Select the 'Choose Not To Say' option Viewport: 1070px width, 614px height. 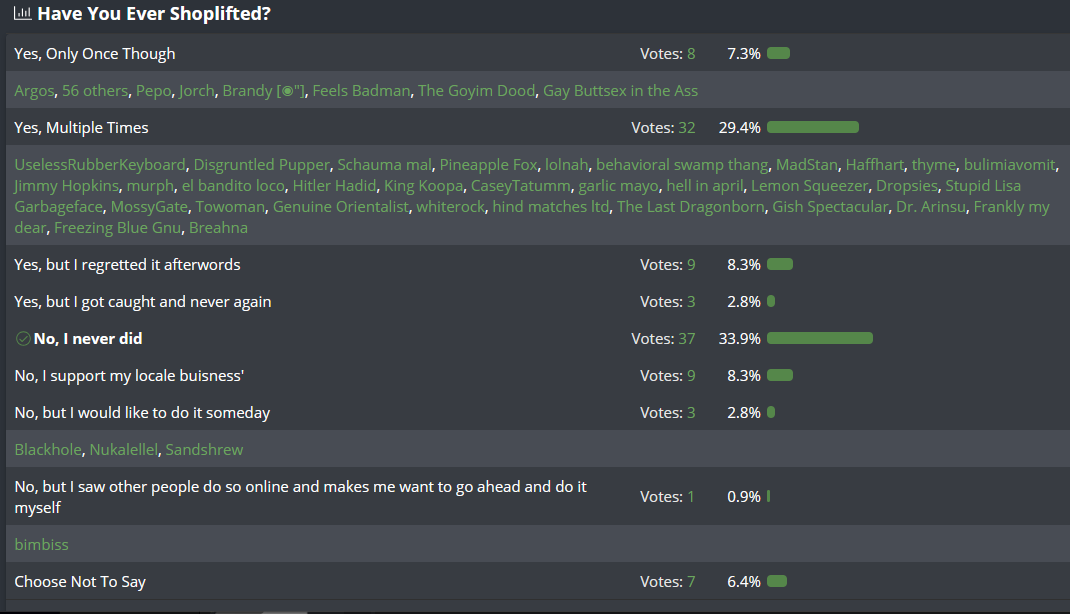click(80, 582)
